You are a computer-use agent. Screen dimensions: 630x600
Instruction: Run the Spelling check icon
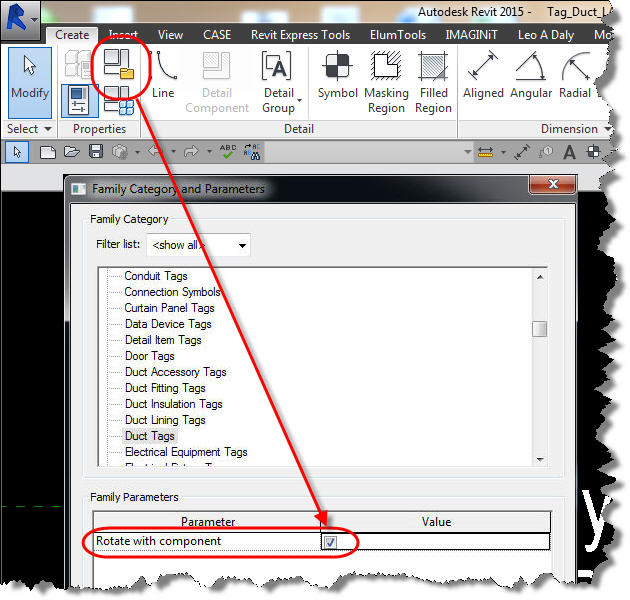(228, 152)
